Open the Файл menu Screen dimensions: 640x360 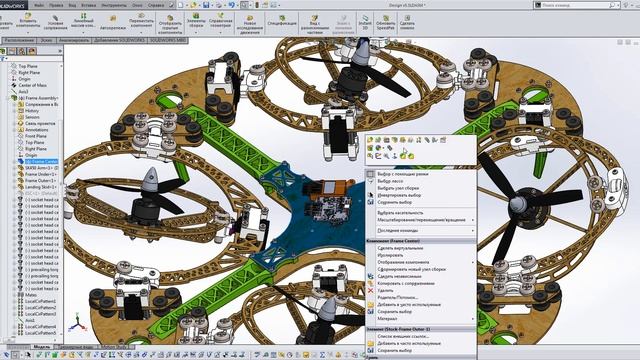point(39,5)
